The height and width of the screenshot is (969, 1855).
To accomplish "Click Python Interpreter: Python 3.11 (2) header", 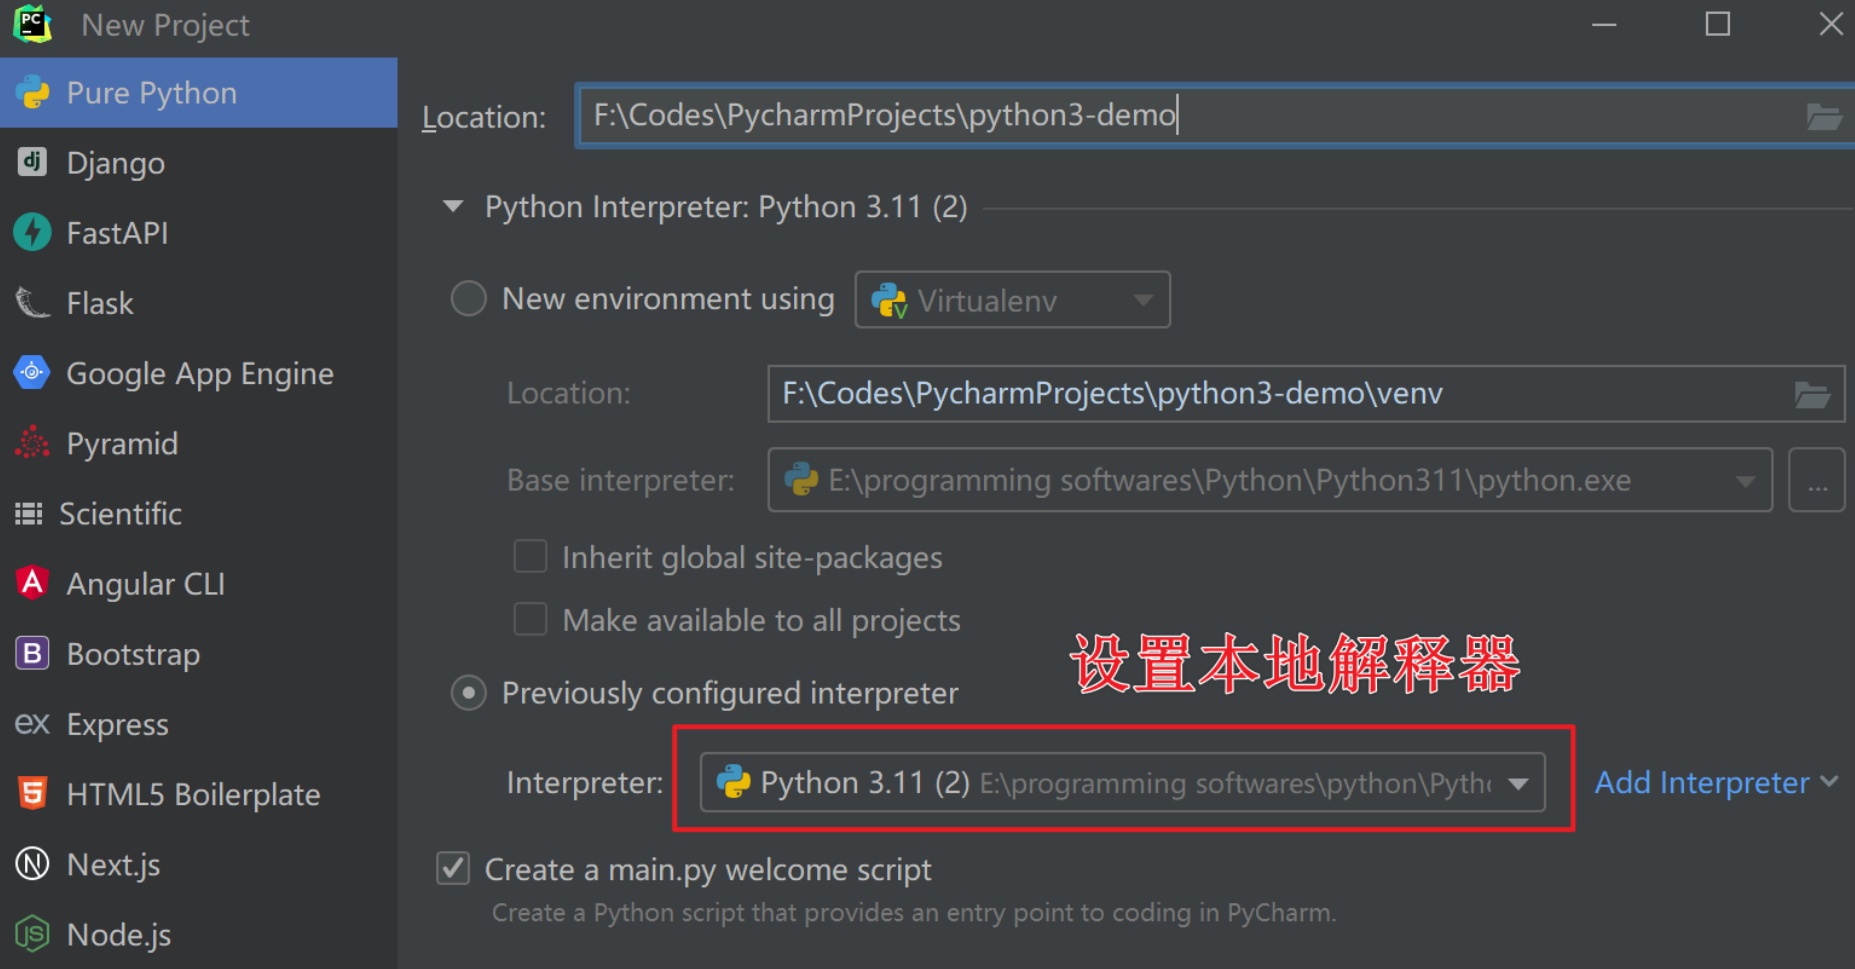I will (726, 207).
